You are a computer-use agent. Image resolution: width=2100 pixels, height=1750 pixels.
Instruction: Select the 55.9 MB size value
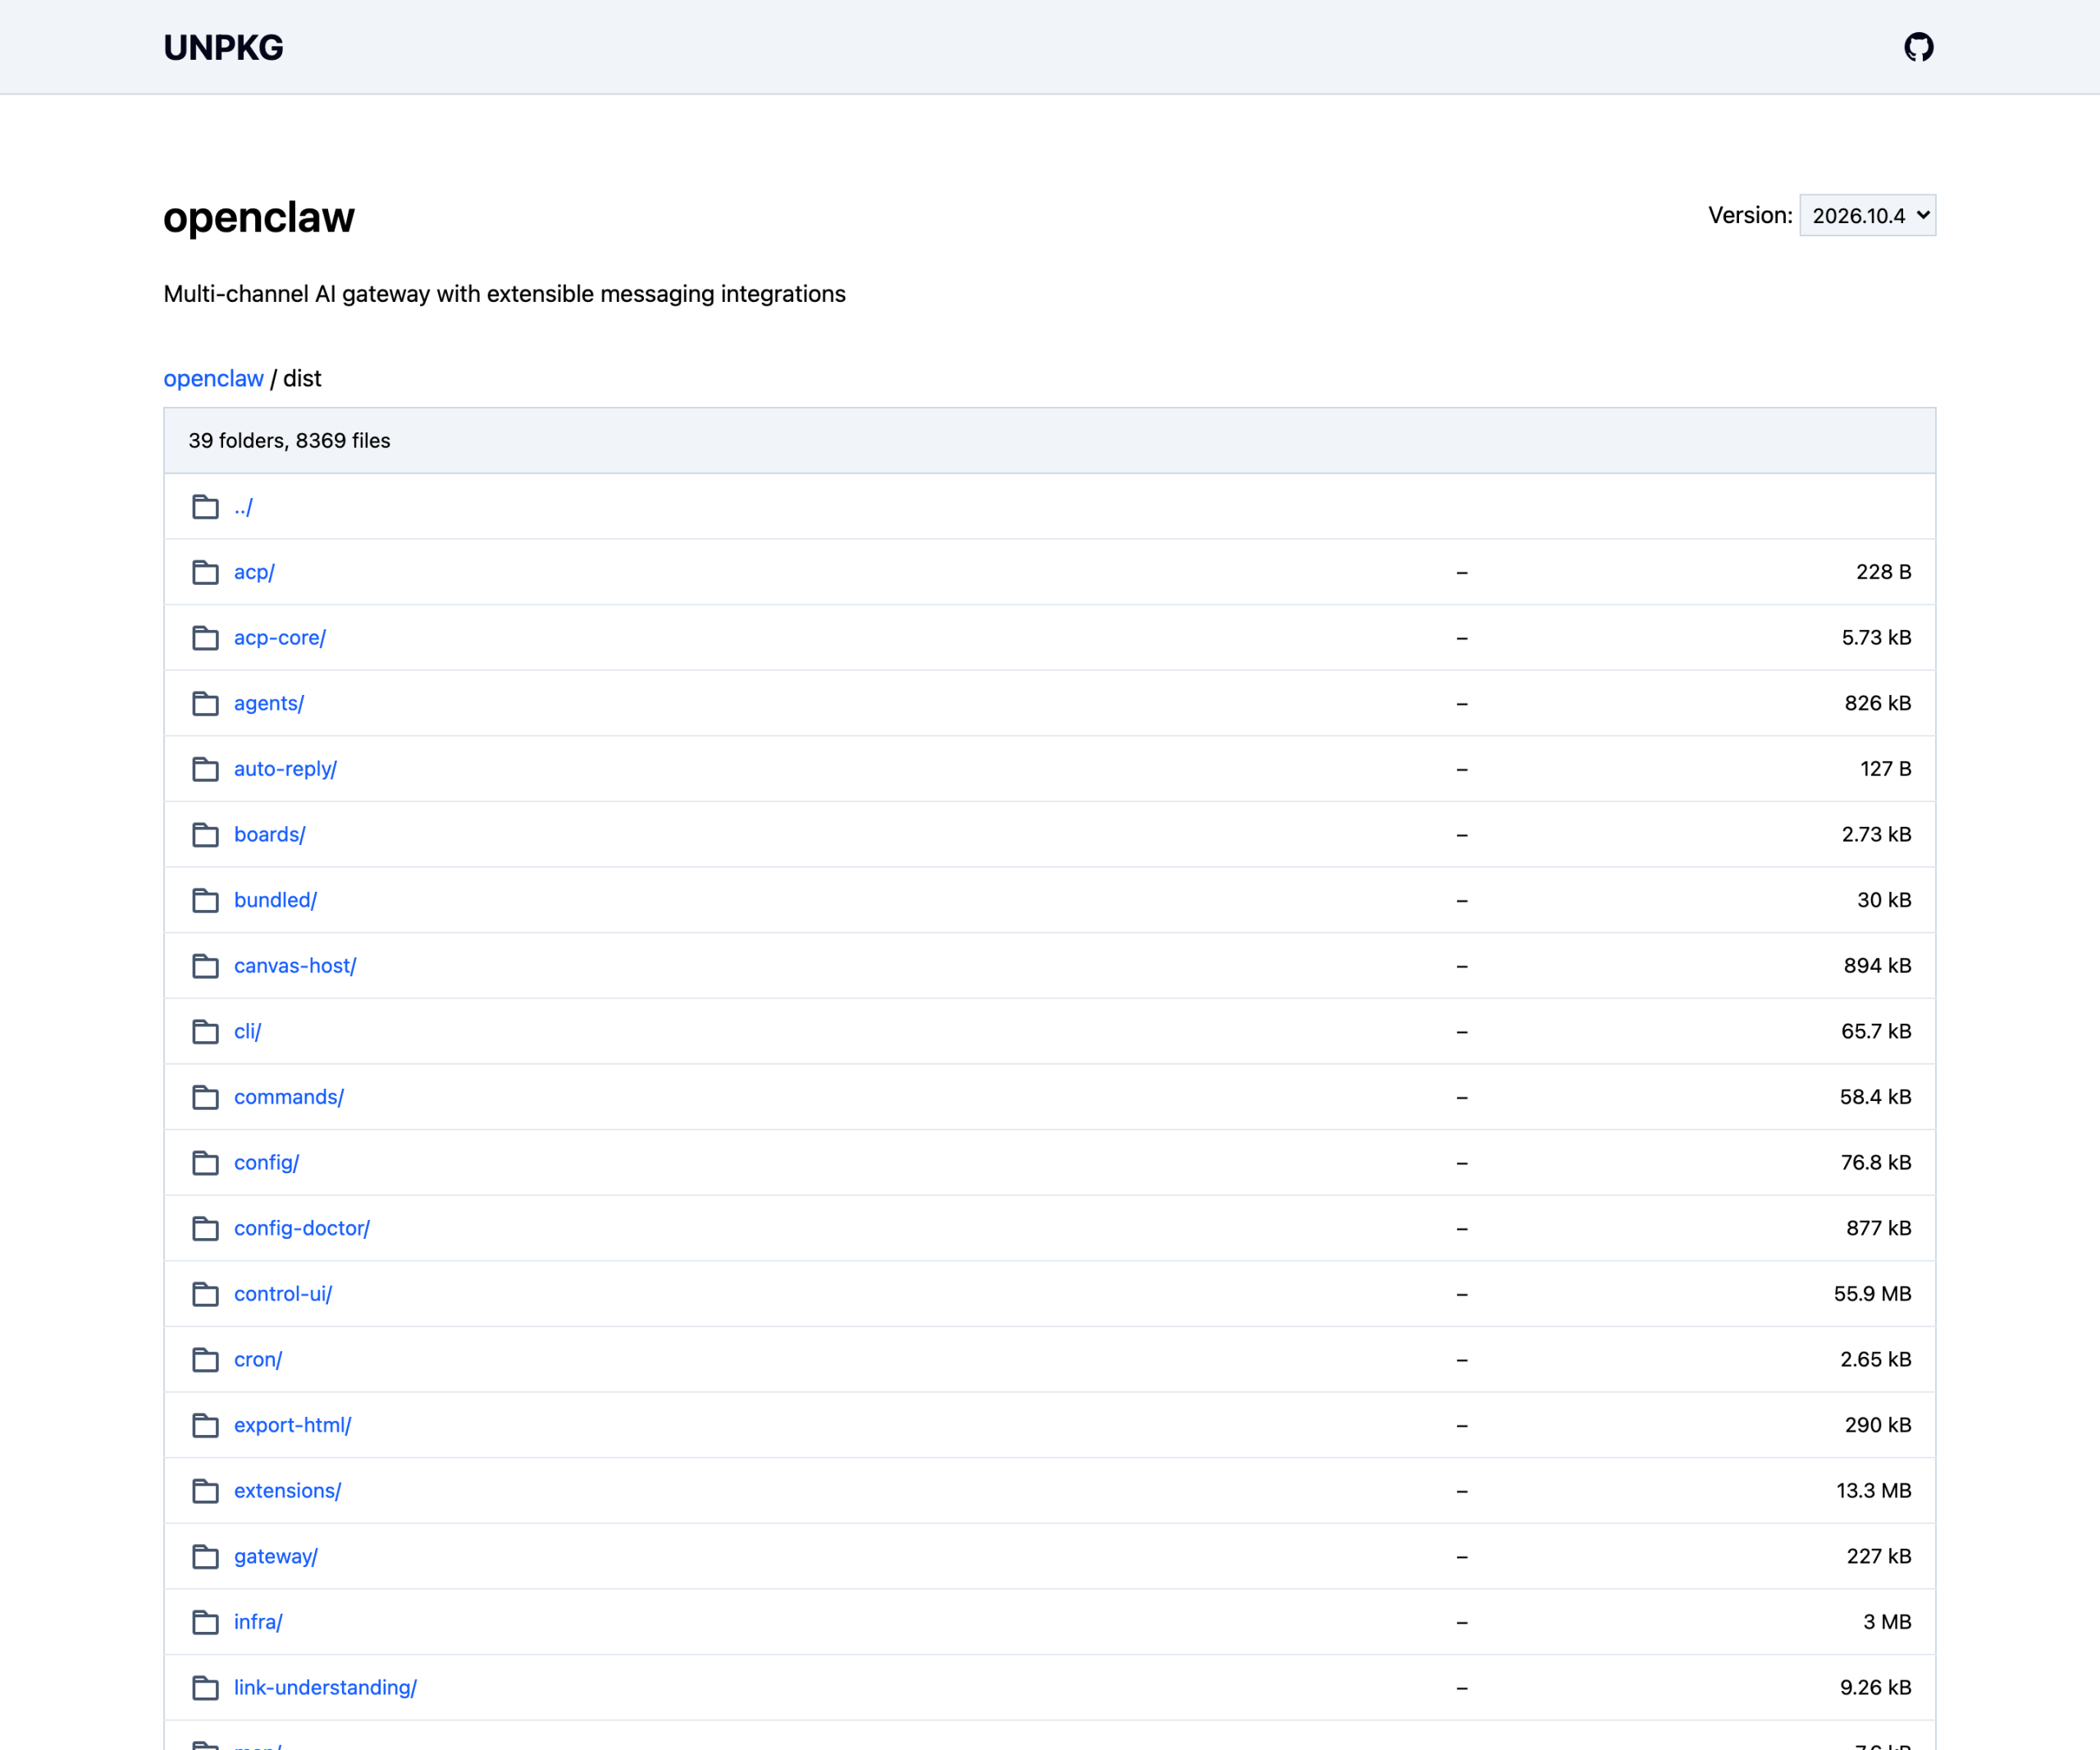[x=1872, y=1294]
